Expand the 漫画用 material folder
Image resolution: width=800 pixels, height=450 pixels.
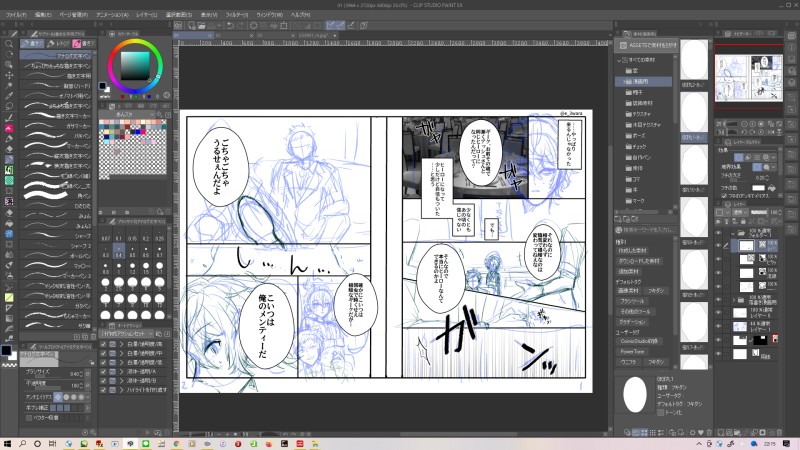[623, 82]
